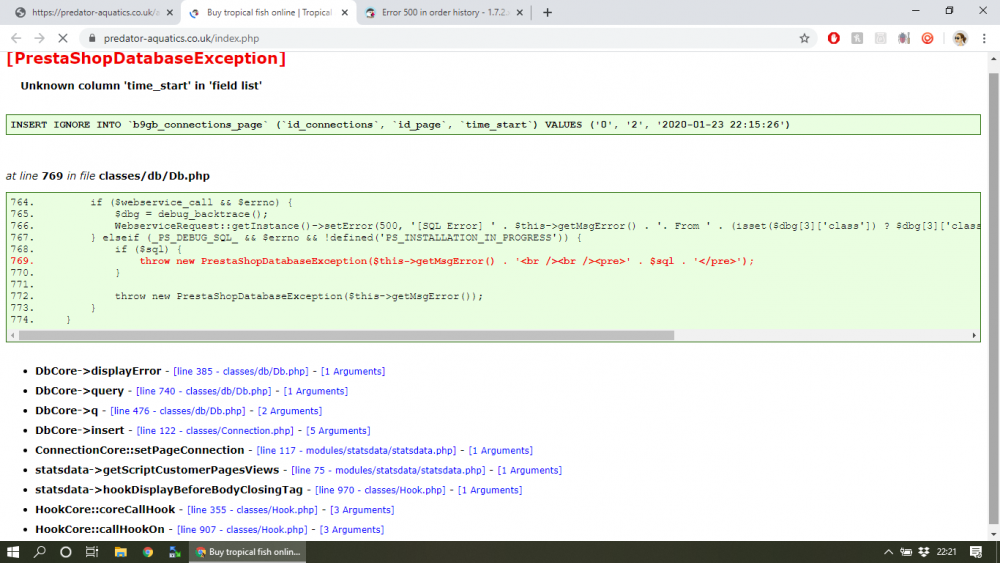Click the code block right scroll arrow

tap(974, 335)
